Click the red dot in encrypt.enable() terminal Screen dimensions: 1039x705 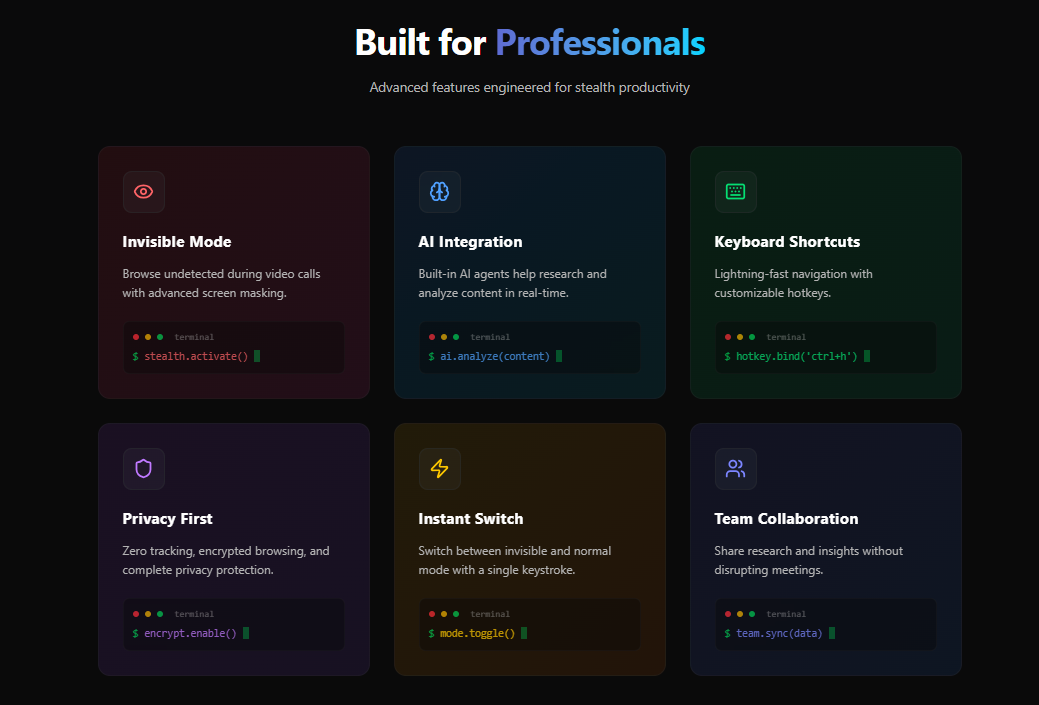(x=136, y=614)
